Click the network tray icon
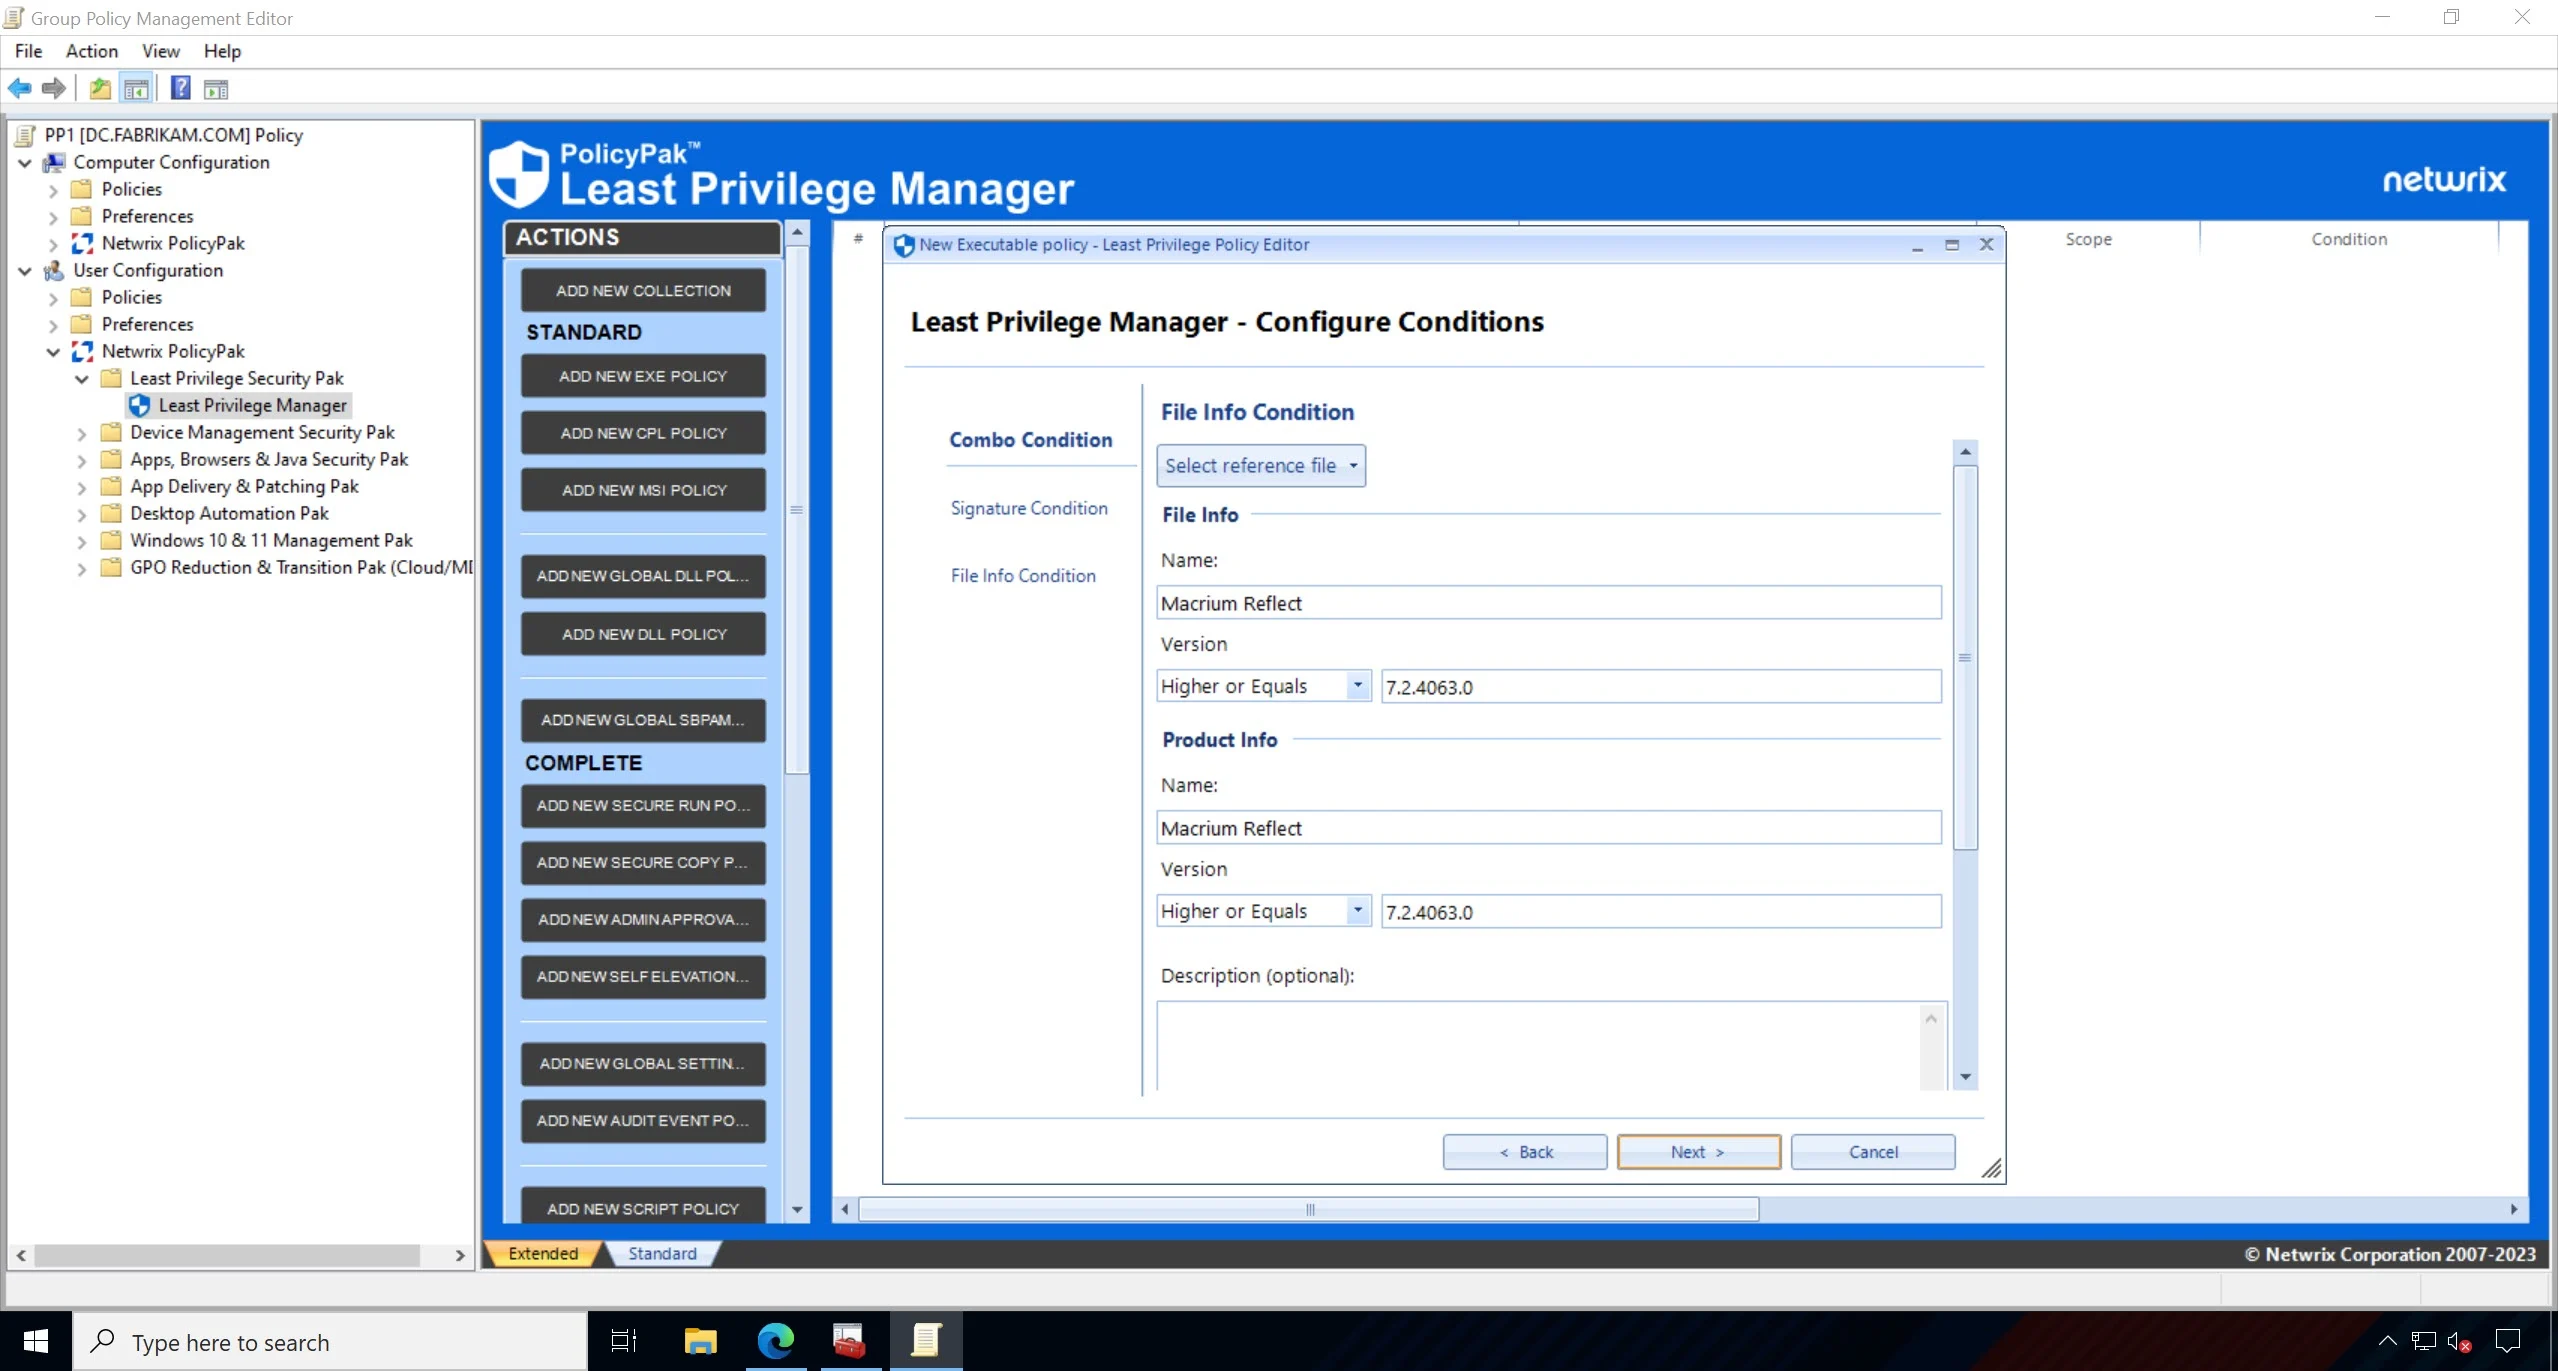Screen dimensions: 2558x1371 pos(2423,1341)
